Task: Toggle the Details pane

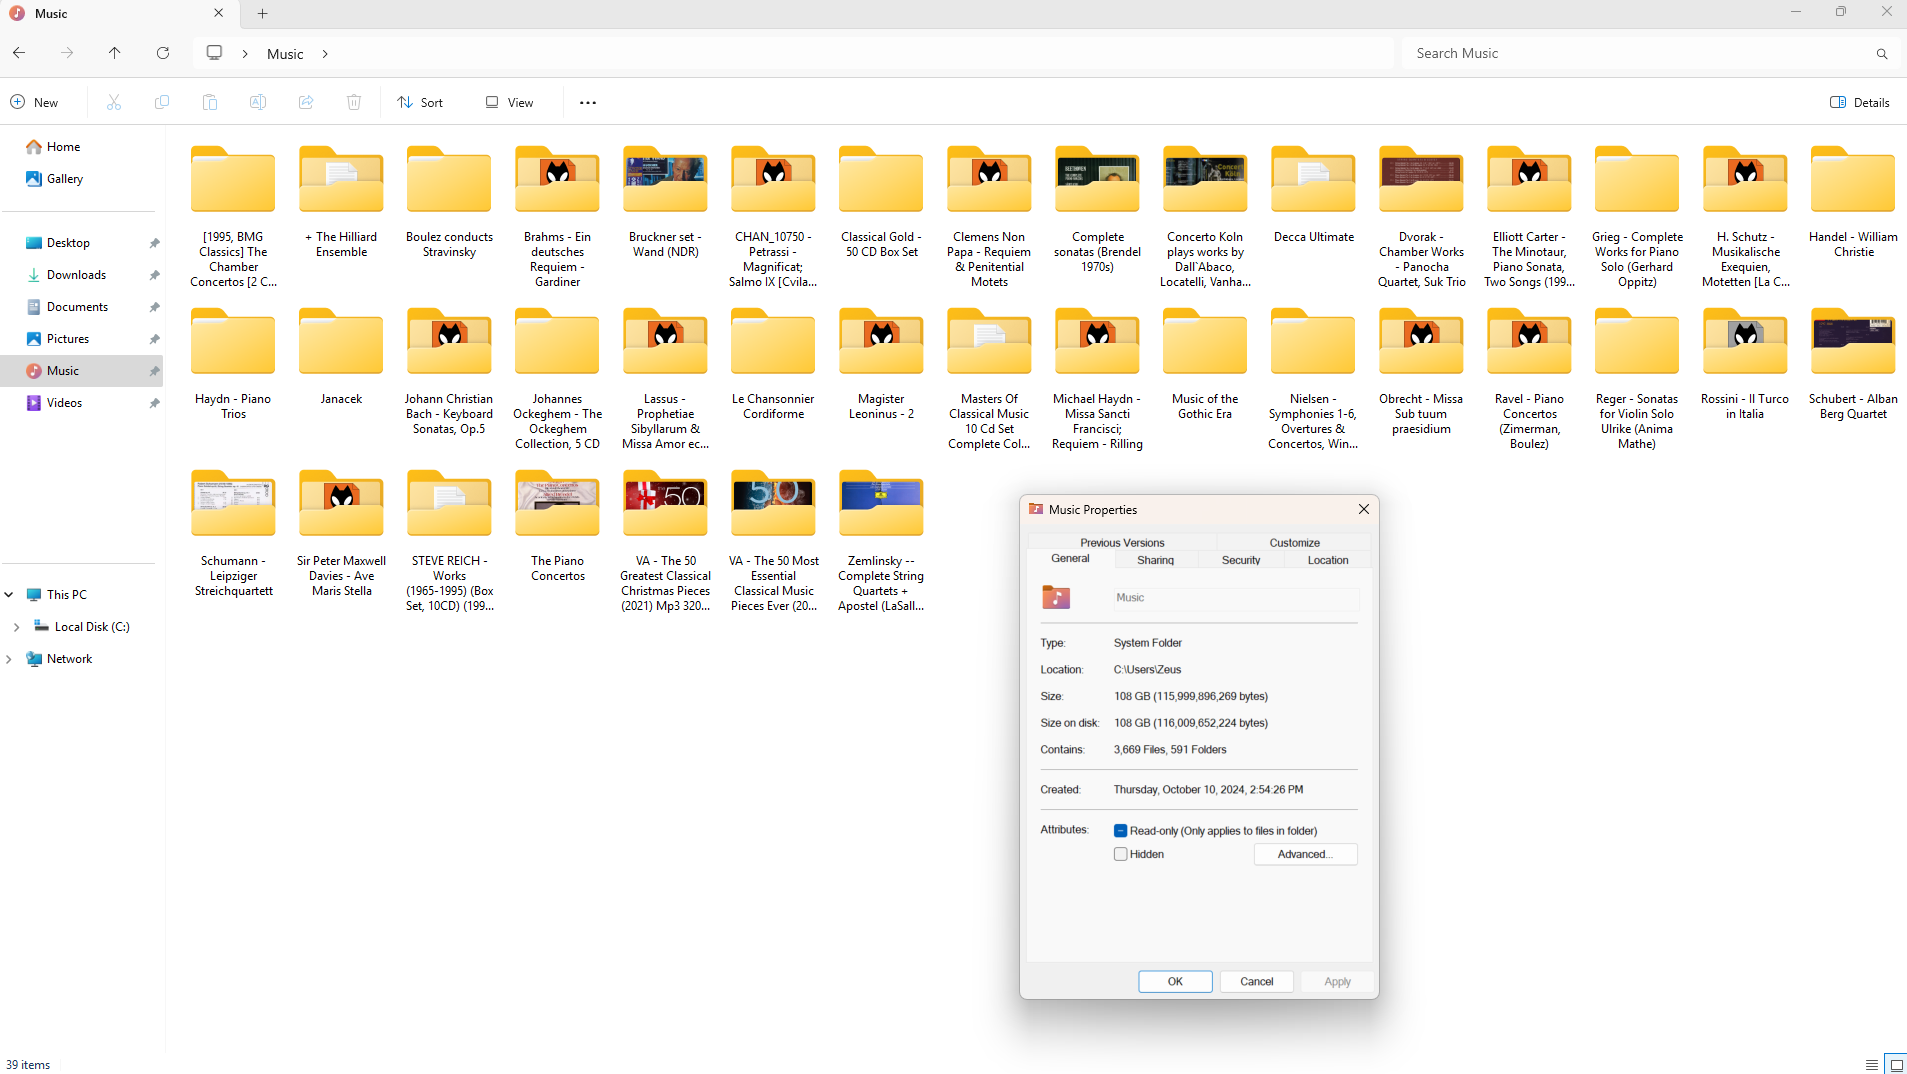Action: 1860,102
